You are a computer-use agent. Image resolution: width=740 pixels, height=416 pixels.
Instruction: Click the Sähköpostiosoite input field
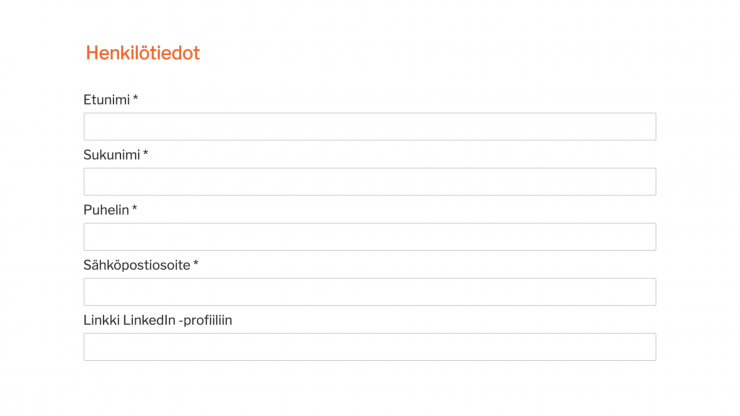coord(370,292)
